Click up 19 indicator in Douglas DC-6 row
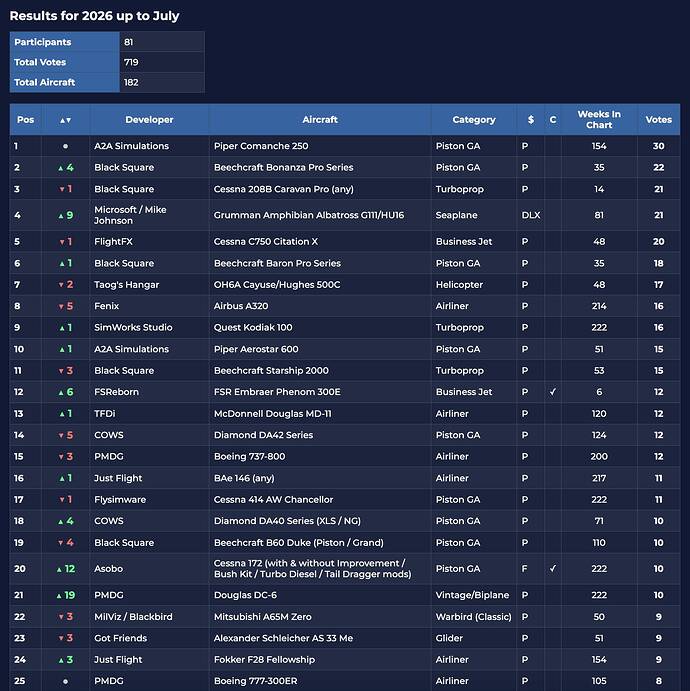 tap(66, 595)
